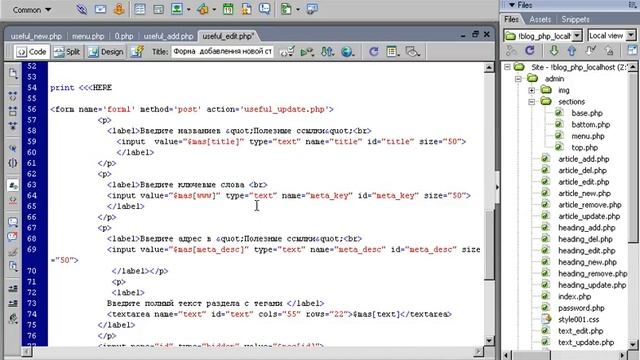Open the Images dropdown arrow

click(189, 9)
